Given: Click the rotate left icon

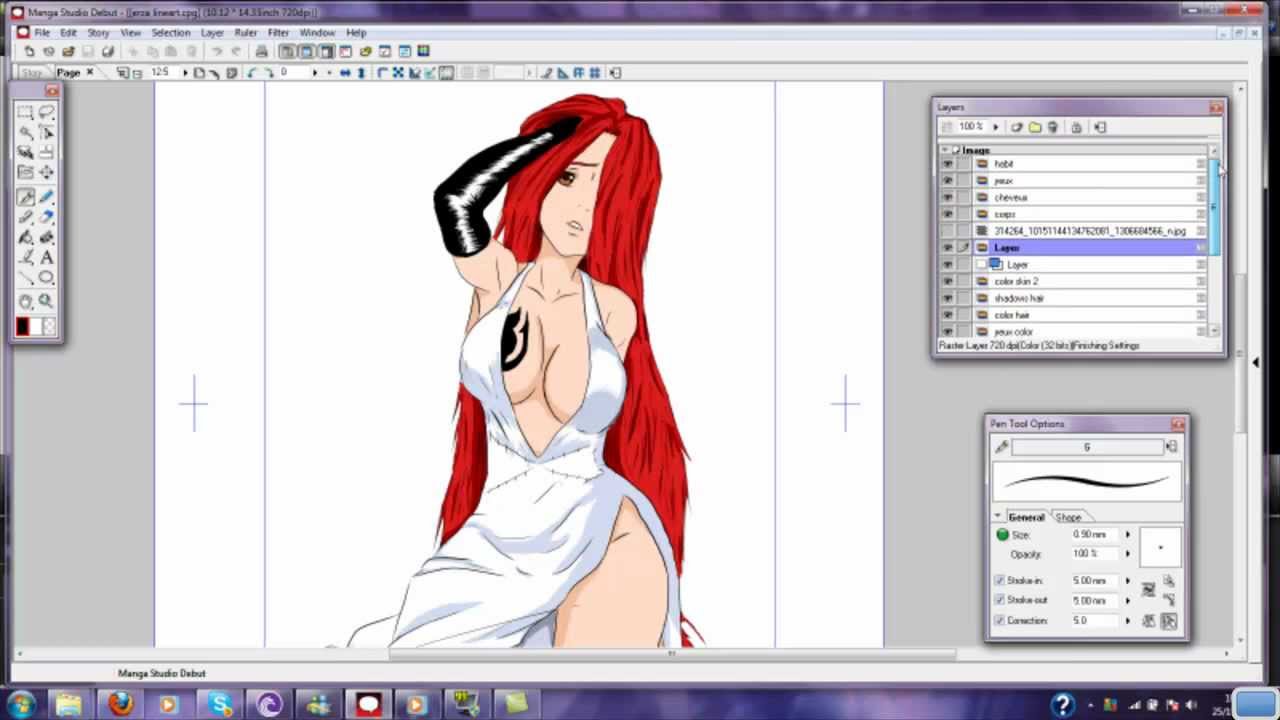Looking at the screenshot, I should (251, 72).
